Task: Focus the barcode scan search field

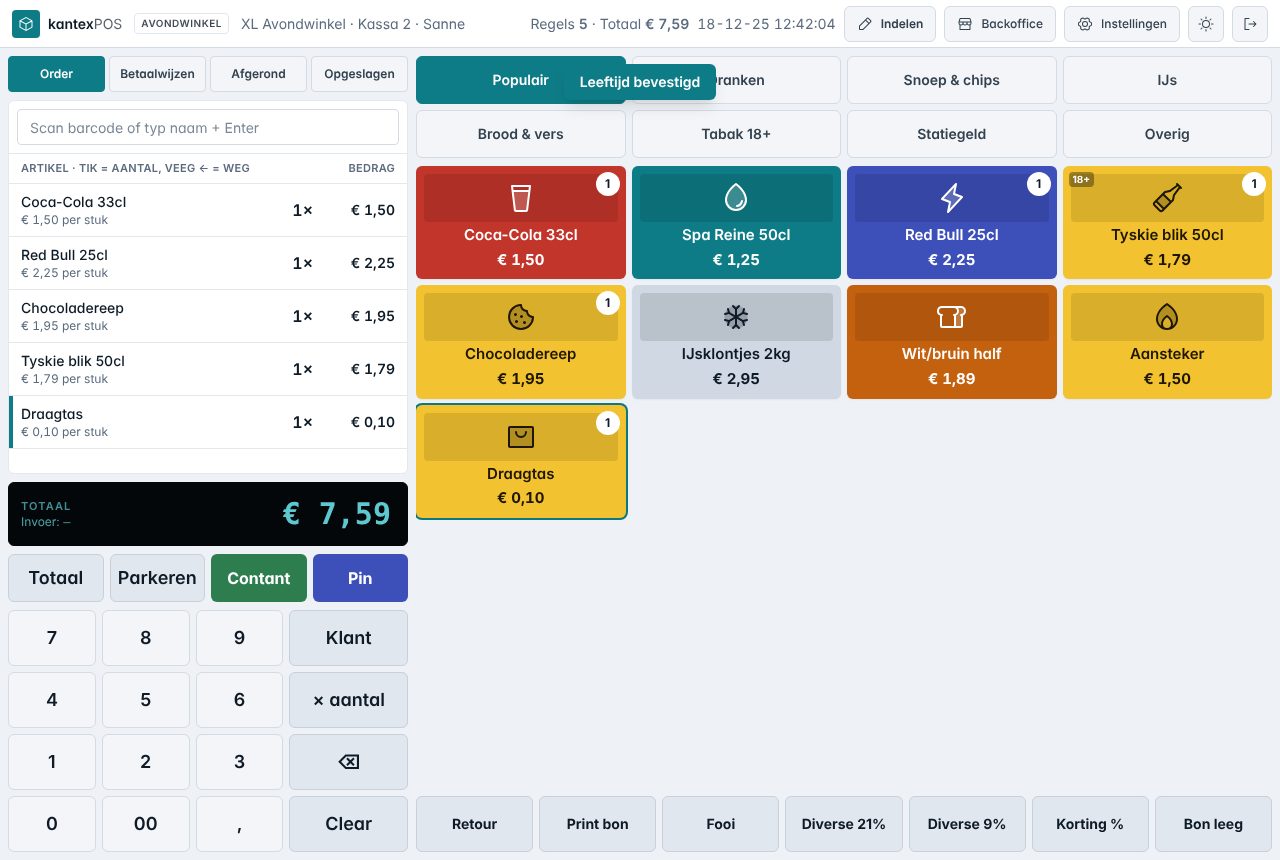Action: coord(208,128)
